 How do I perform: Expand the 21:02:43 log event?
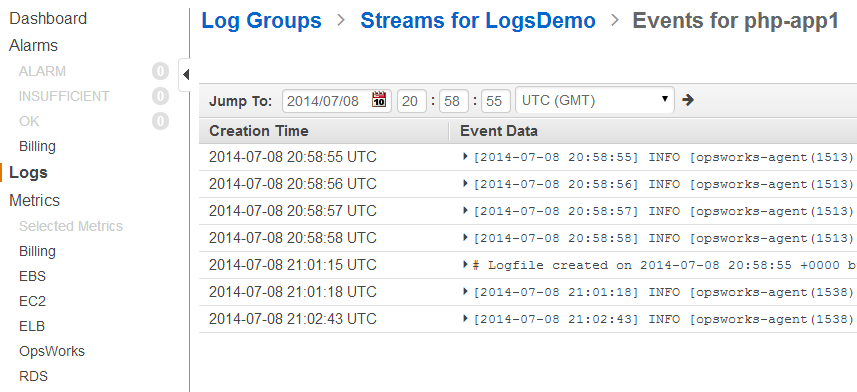pos(466,318)
